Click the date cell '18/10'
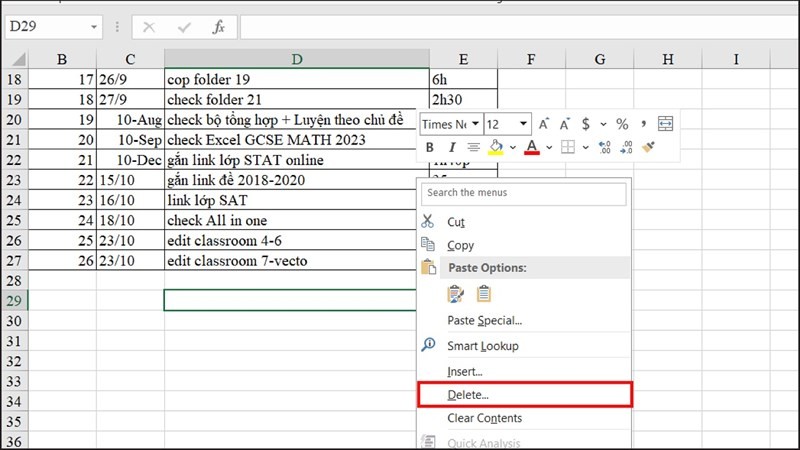 (x=130, y=220)
